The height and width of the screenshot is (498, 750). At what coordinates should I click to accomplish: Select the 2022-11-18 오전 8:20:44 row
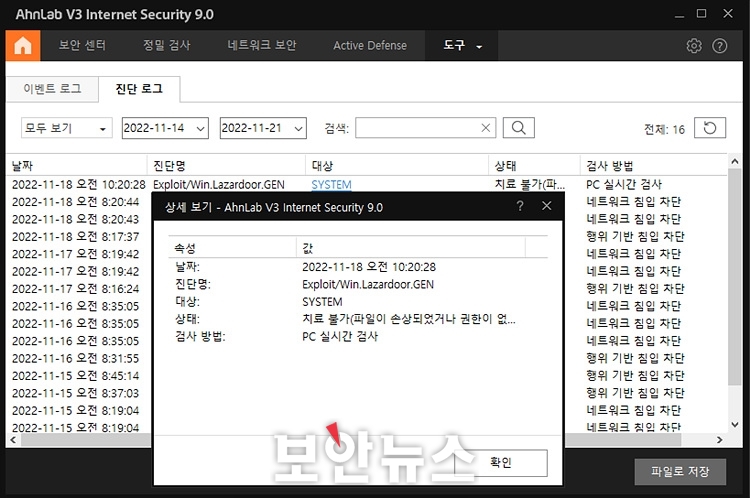point(78,202)
